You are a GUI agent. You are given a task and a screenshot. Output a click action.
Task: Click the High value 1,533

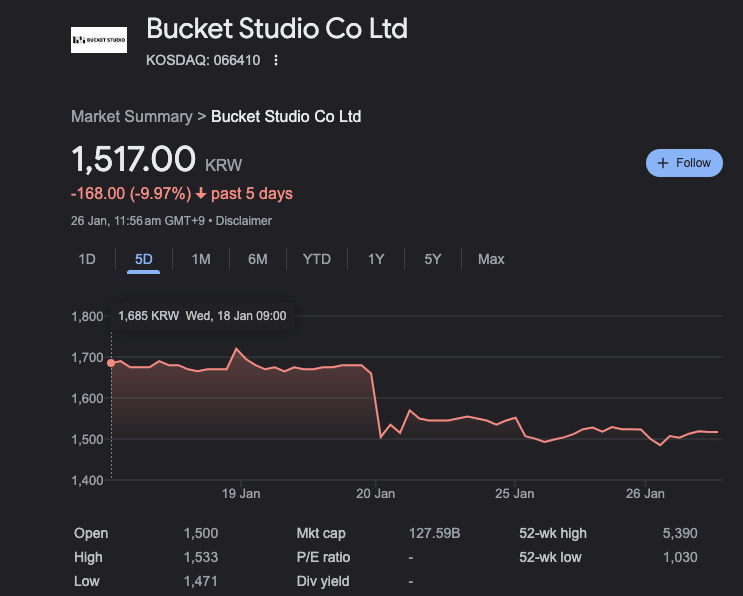(x=201, y=557)
